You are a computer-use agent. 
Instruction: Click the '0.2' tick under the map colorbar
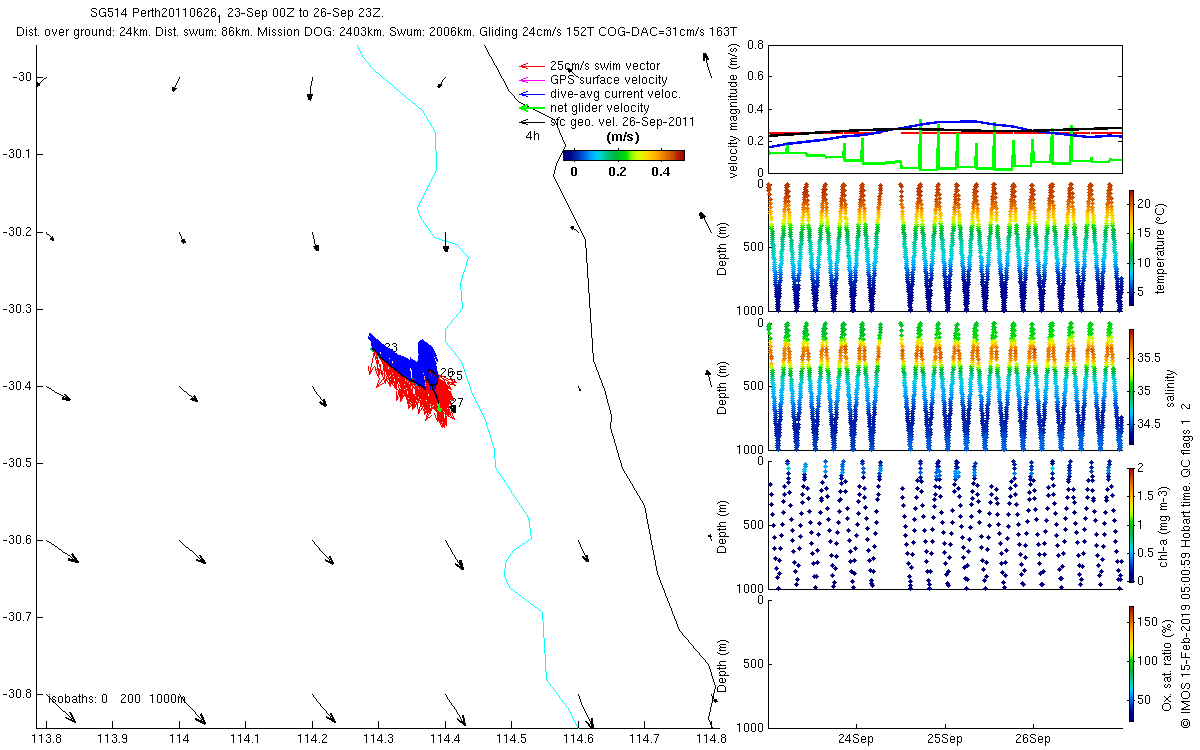click(x=617, y=171)
